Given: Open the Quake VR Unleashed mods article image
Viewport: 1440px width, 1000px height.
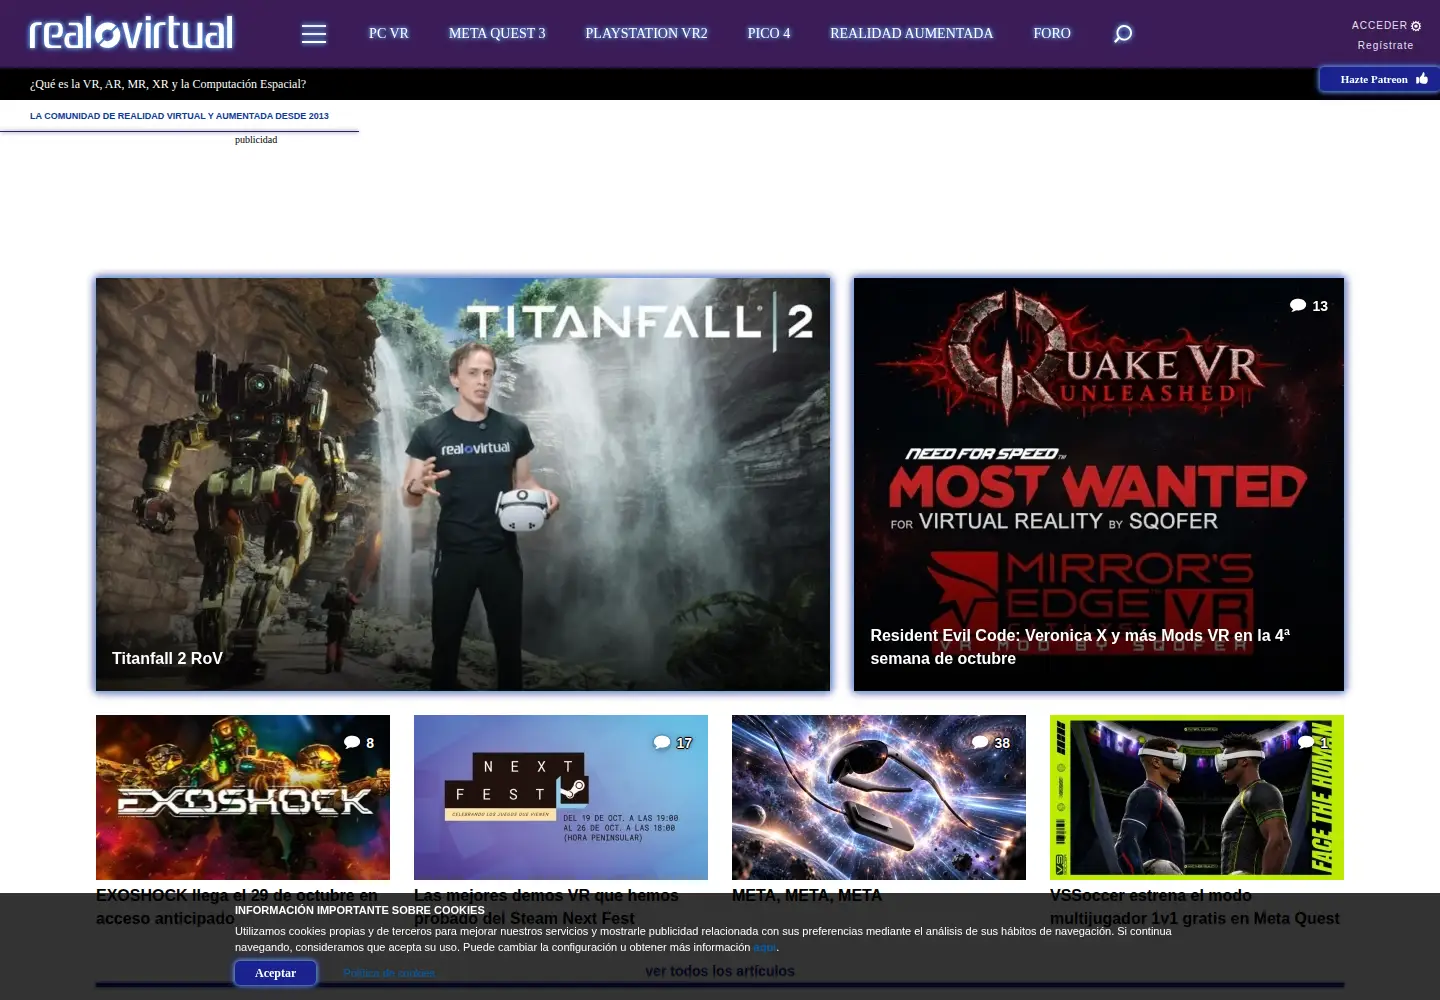Looking at the screenshot, I should pyautogui.click(x=1099, y=484).
